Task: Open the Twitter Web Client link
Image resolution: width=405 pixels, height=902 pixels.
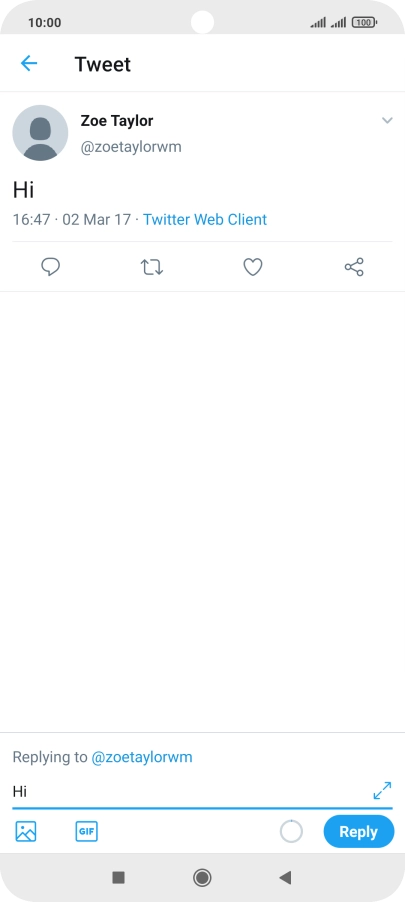Action: pos(205,219)
